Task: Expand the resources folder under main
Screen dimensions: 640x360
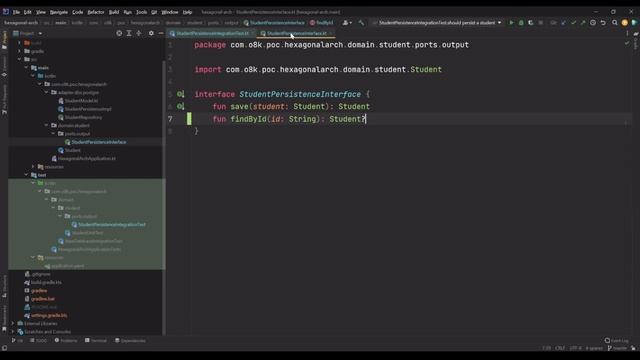Action: [x=33, y=167]
